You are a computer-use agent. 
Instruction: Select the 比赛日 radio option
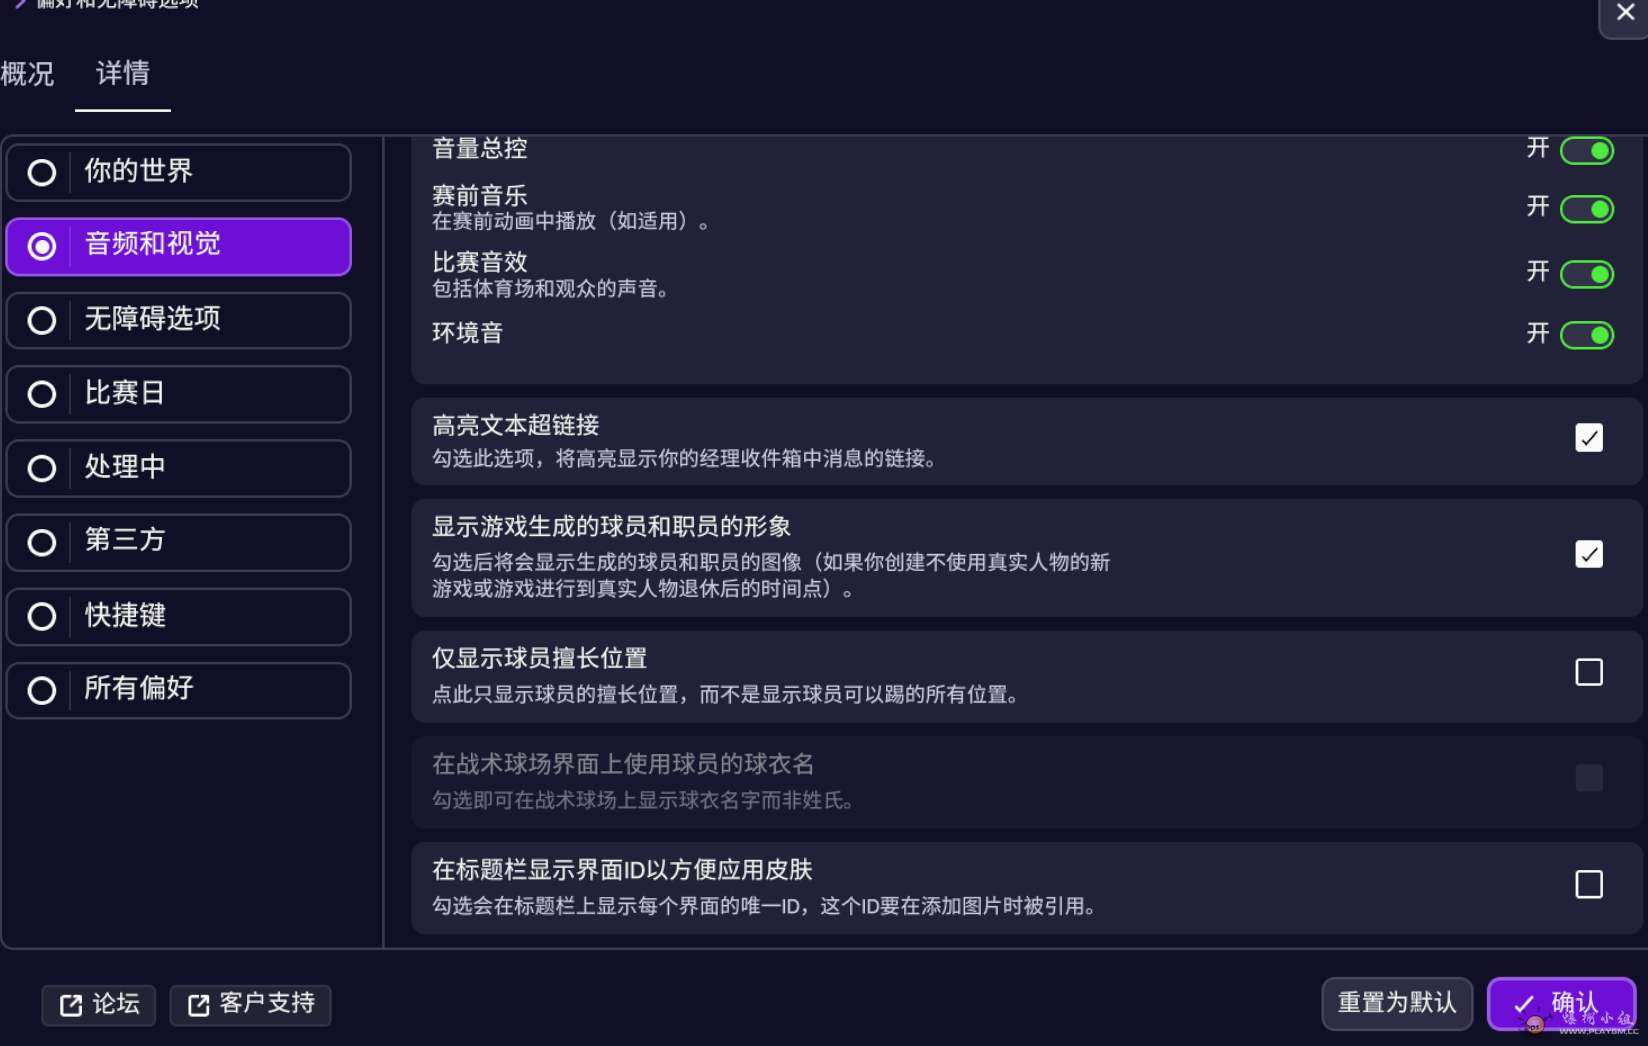tap(42, 394)
